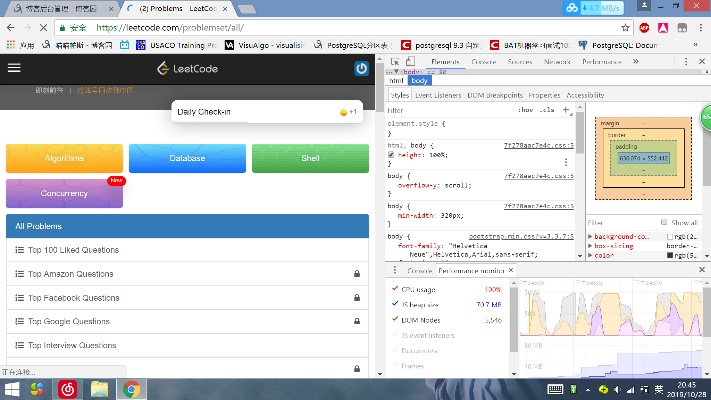Open Chrome from the Windows taskbar
The width and height of the screenshot is (711, 400).
(x=131, y=389)
